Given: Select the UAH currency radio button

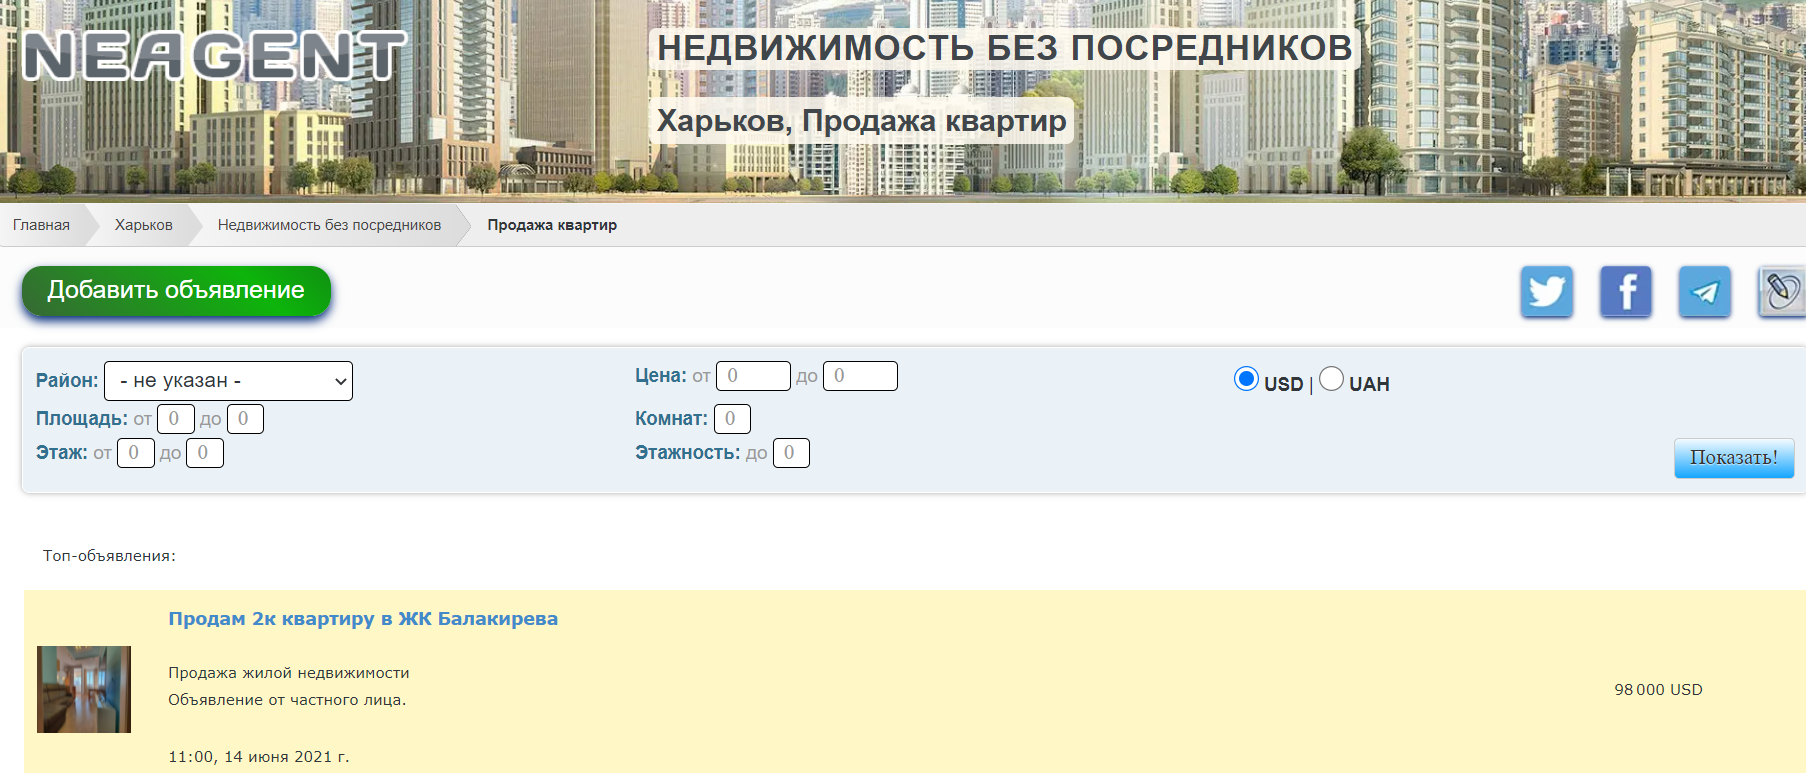Looking at the screenshot, I should 1331,379.
